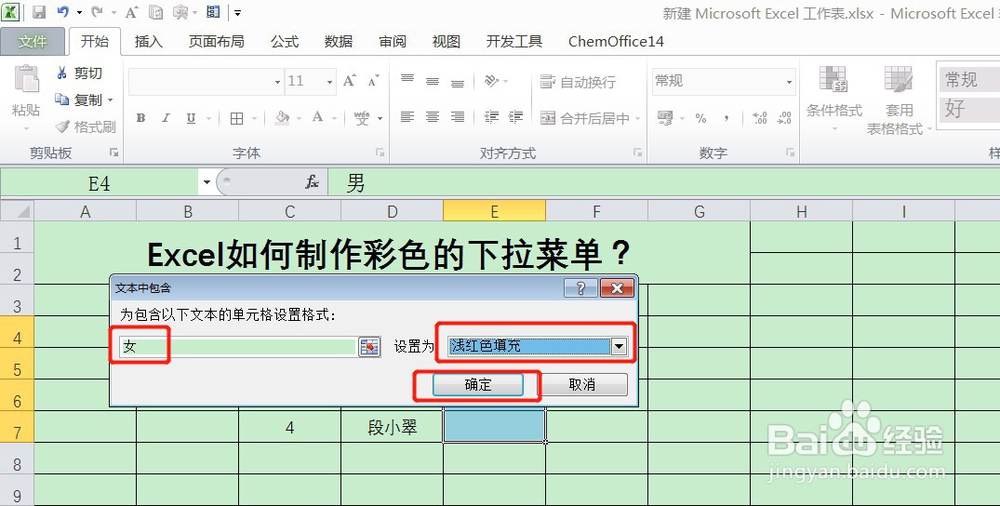This screenshot has height=506, width=1000.
Task: Click the Increase Font Size icon in ribbon
Action: click(349, 81)
